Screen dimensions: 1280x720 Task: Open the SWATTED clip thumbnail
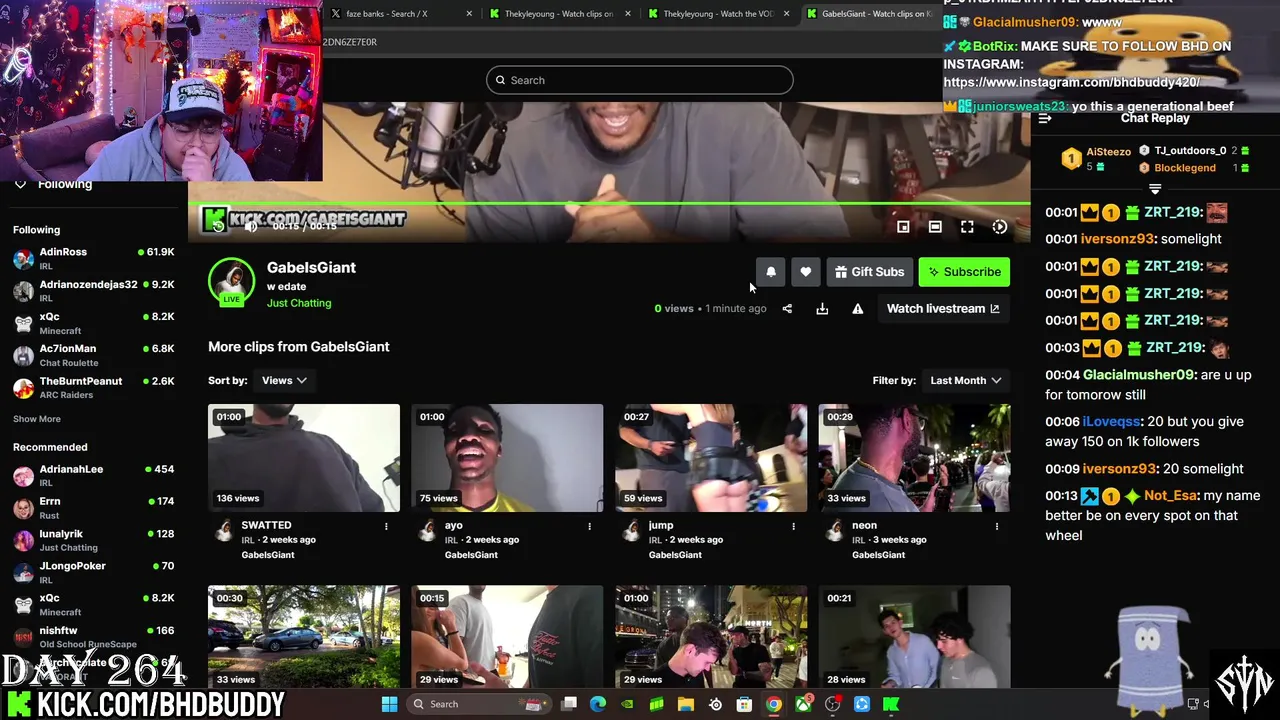(304, 458)
